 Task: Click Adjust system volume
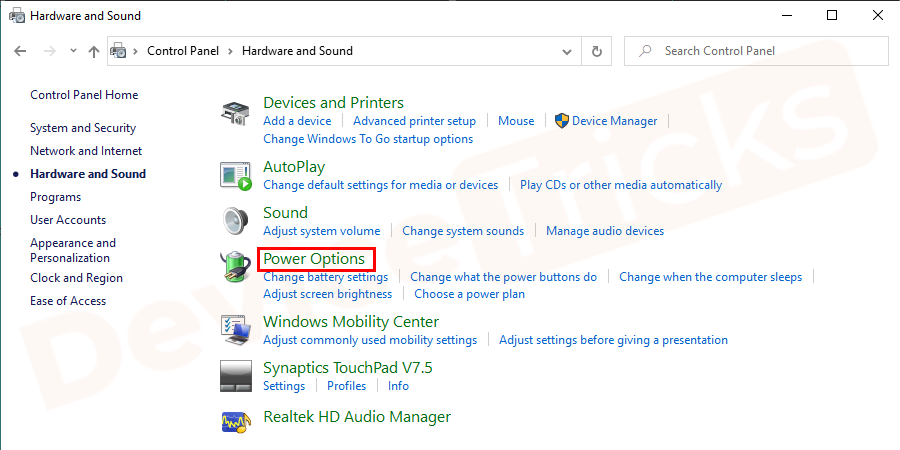tap(321, 231)
